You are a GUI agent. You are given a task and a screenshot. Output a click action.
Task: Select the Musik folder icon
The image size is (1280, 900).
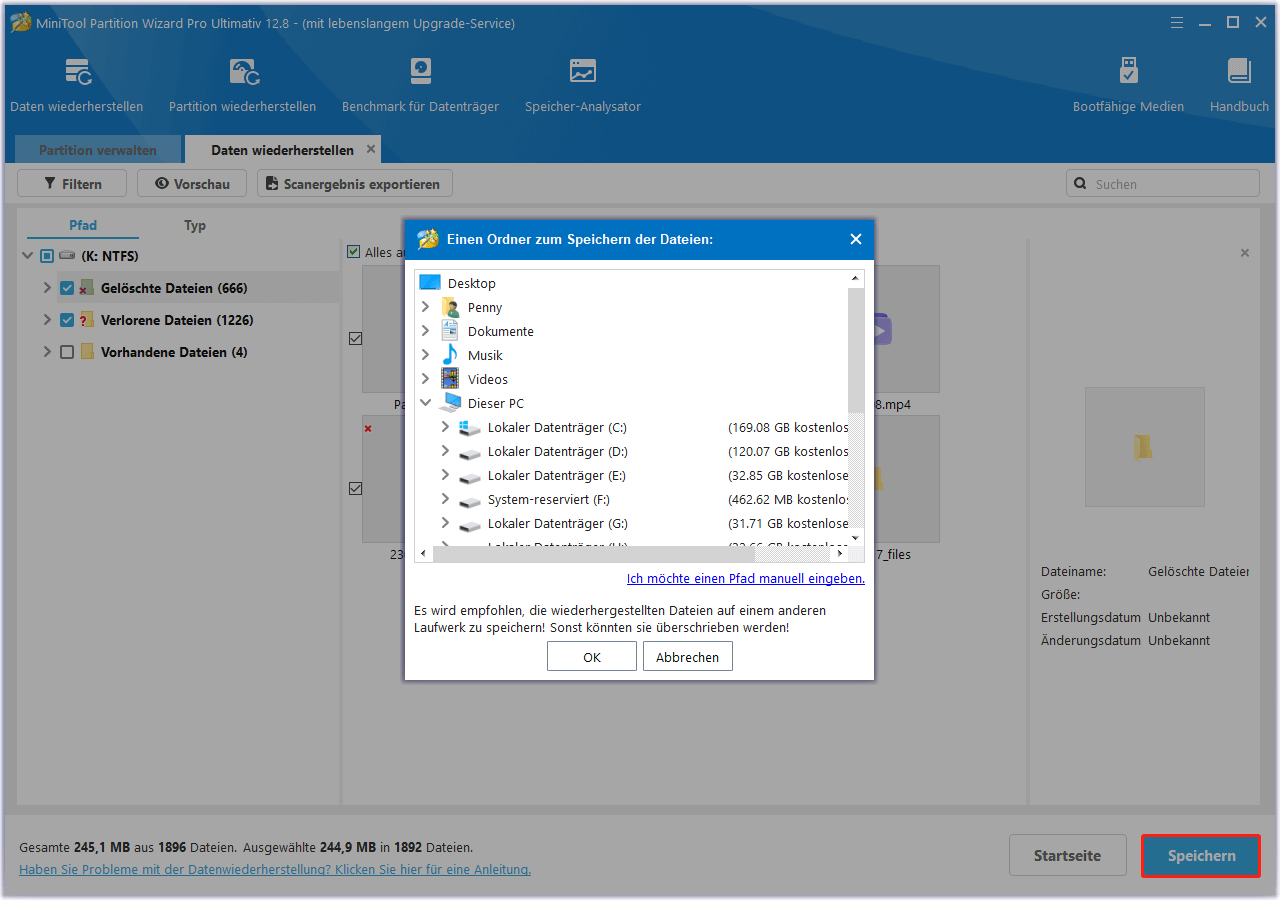(x=450, y=355)
